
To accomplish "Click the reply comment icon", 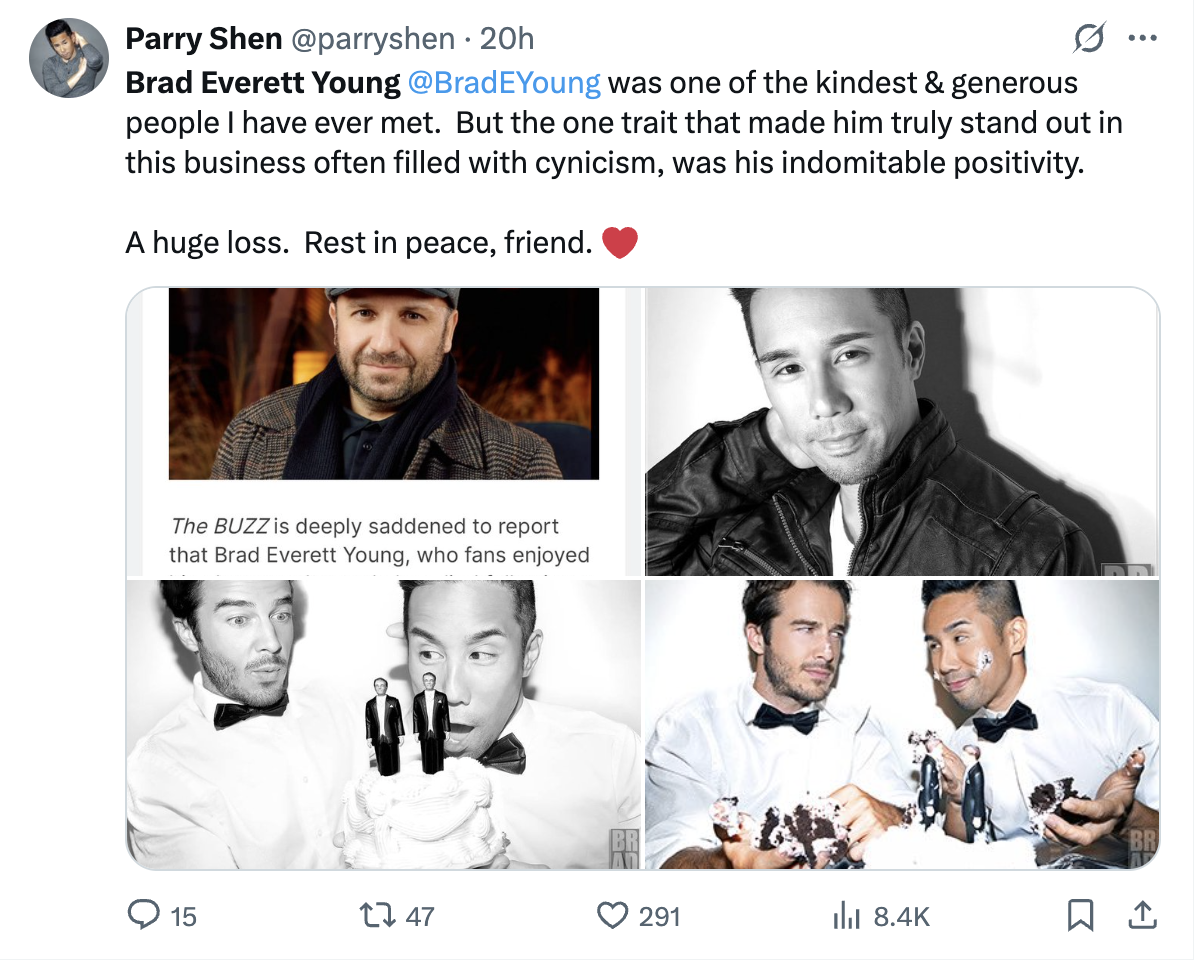I will pos(146,914).
